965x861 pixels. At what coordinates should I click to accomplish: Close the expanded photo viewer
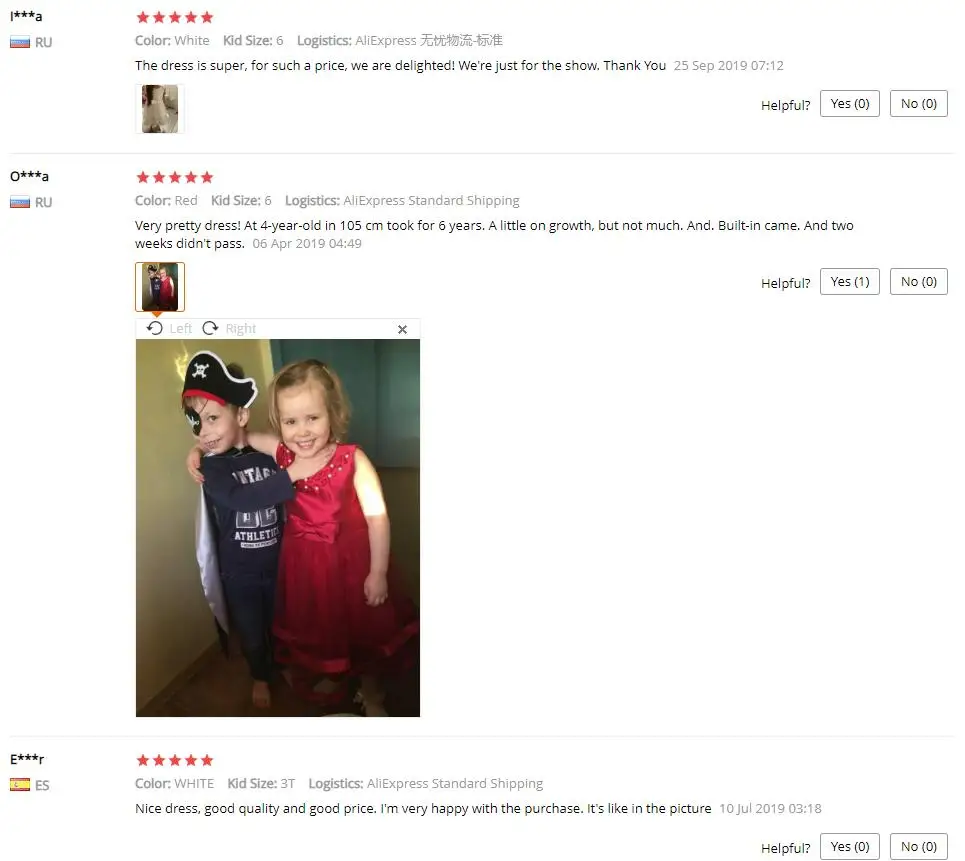coord(402,329)
